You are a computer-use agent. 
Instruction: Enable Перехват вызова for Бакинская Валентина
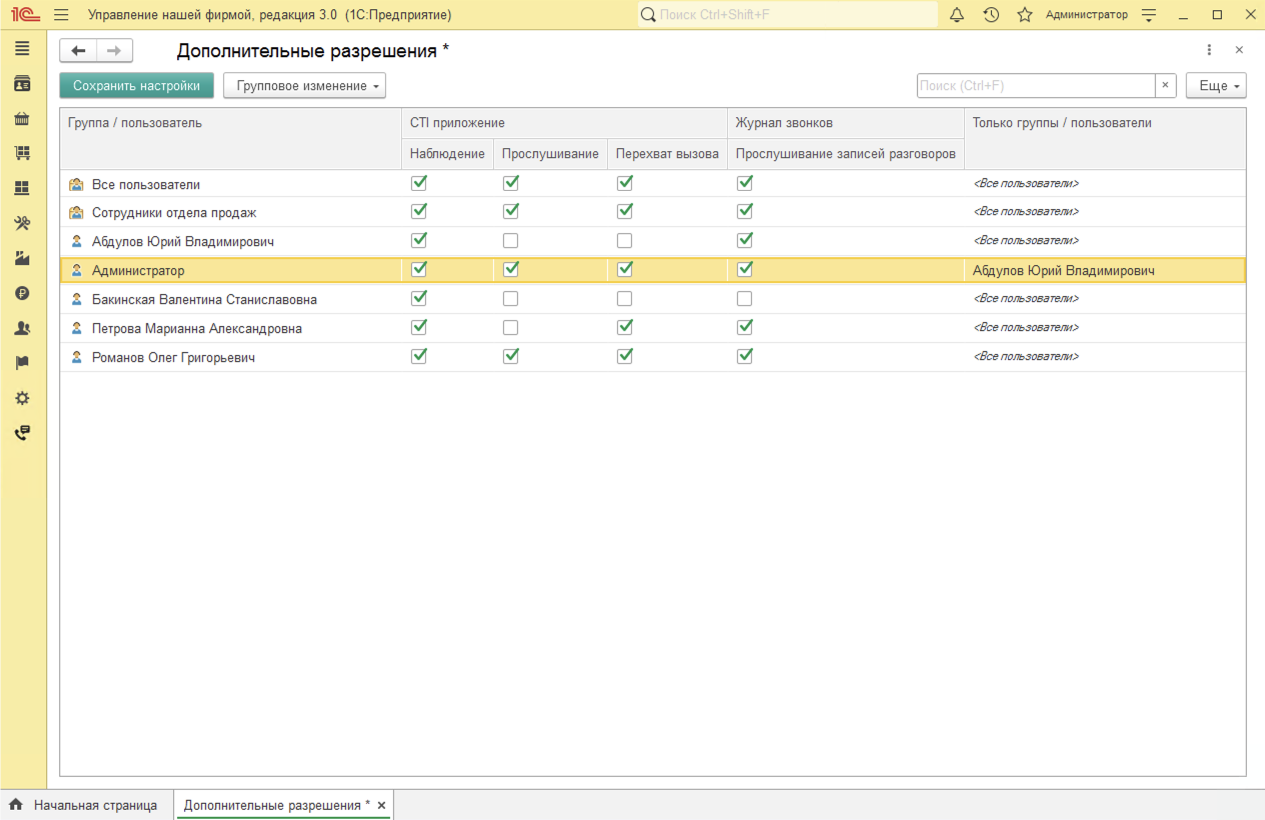coord(625,299)
